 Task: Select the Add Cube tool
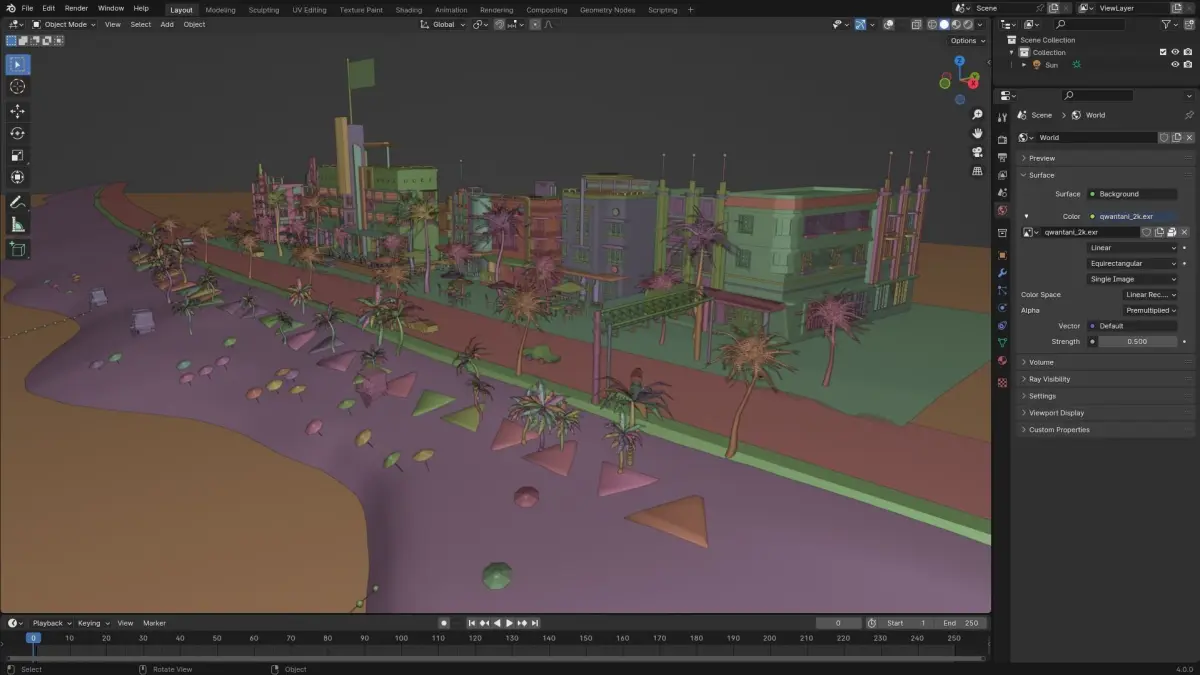pyautogui.click(x=18, y=248)
